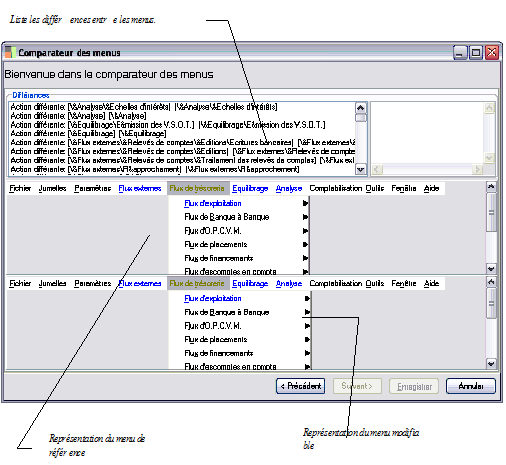Click the differences list scroll up arrow

pos(360,108)
